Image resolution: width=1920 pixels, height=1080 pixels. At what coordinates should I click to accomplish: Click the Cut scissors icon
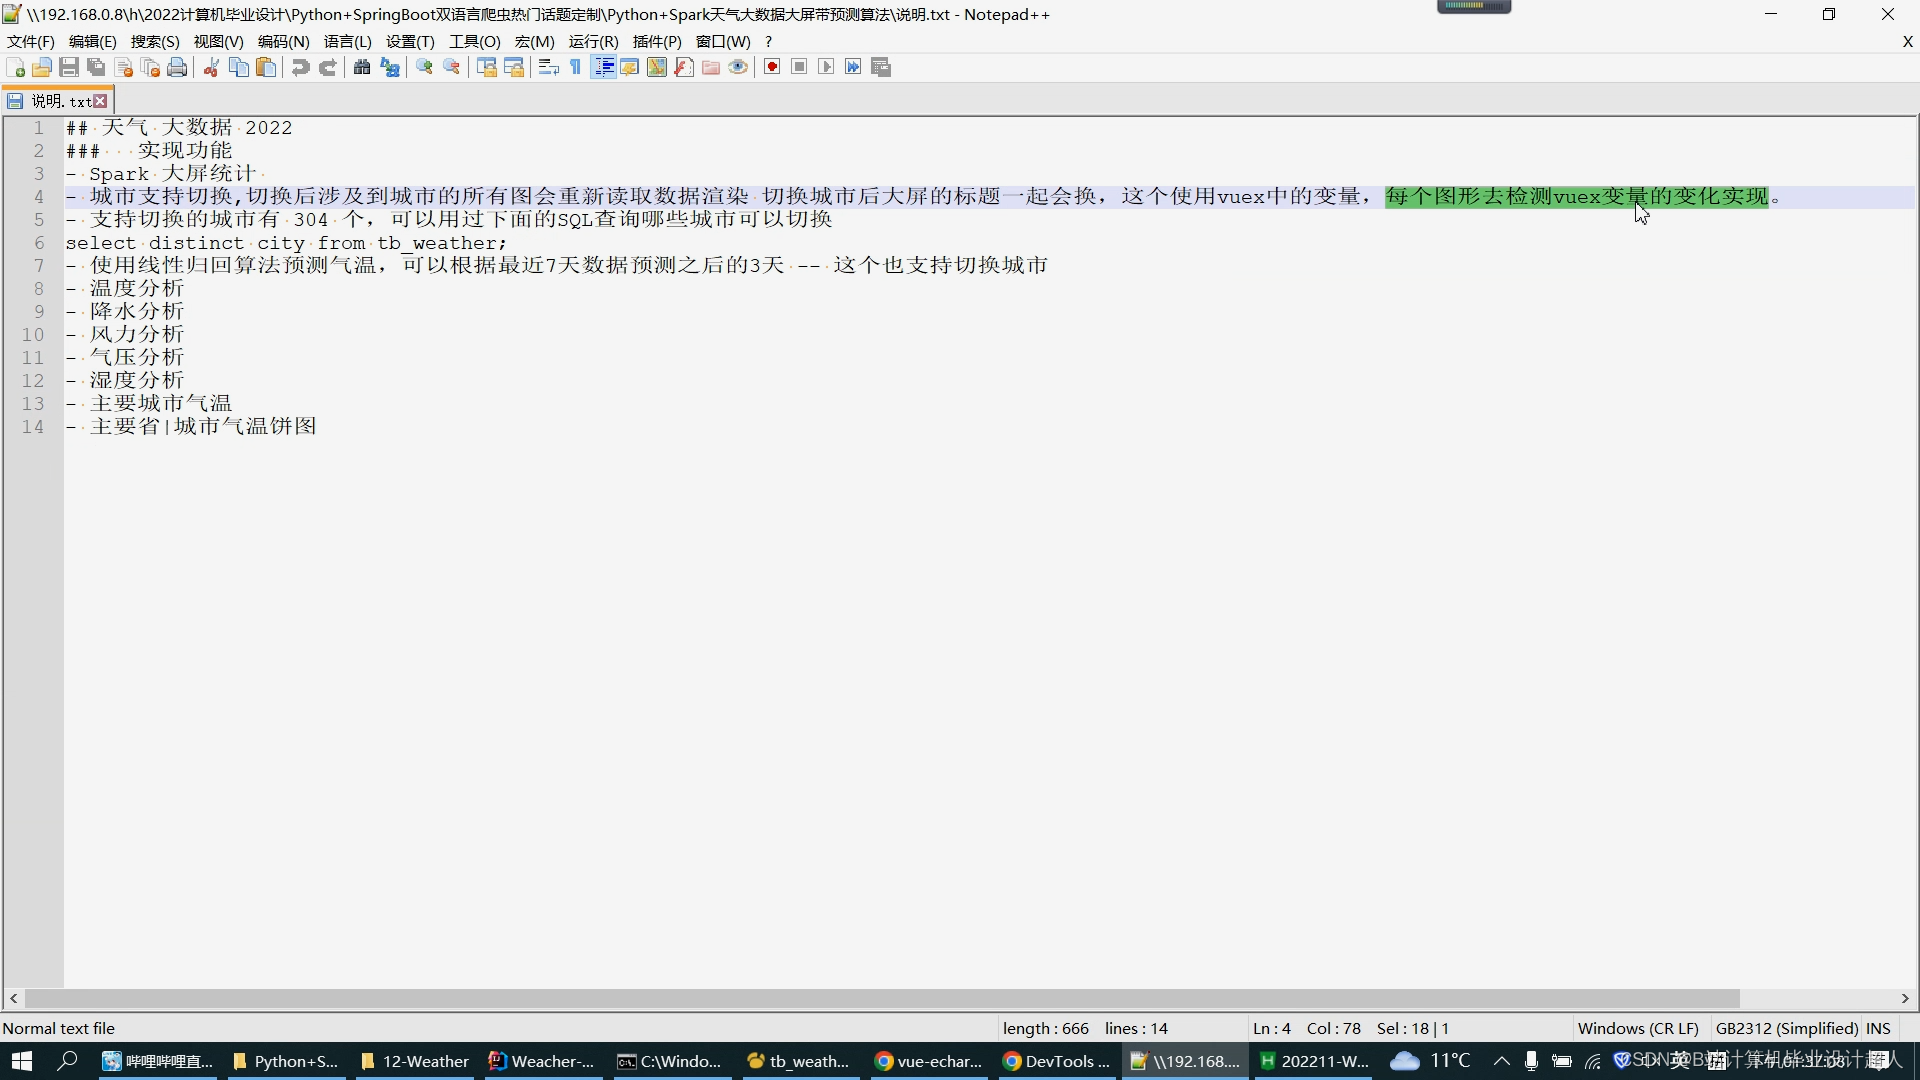tap(211, 67)
